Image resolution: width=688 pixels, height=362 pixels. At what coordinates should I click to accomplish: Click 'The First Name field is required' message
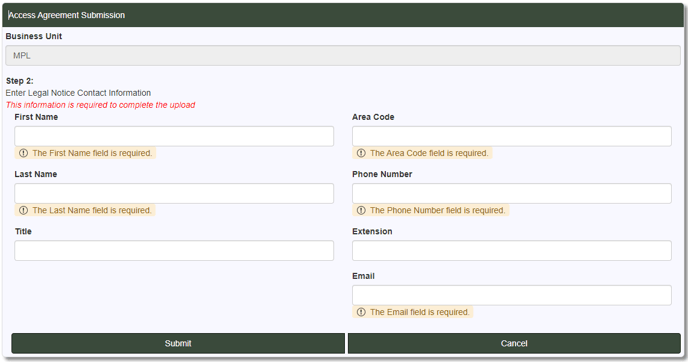(92, 153)
